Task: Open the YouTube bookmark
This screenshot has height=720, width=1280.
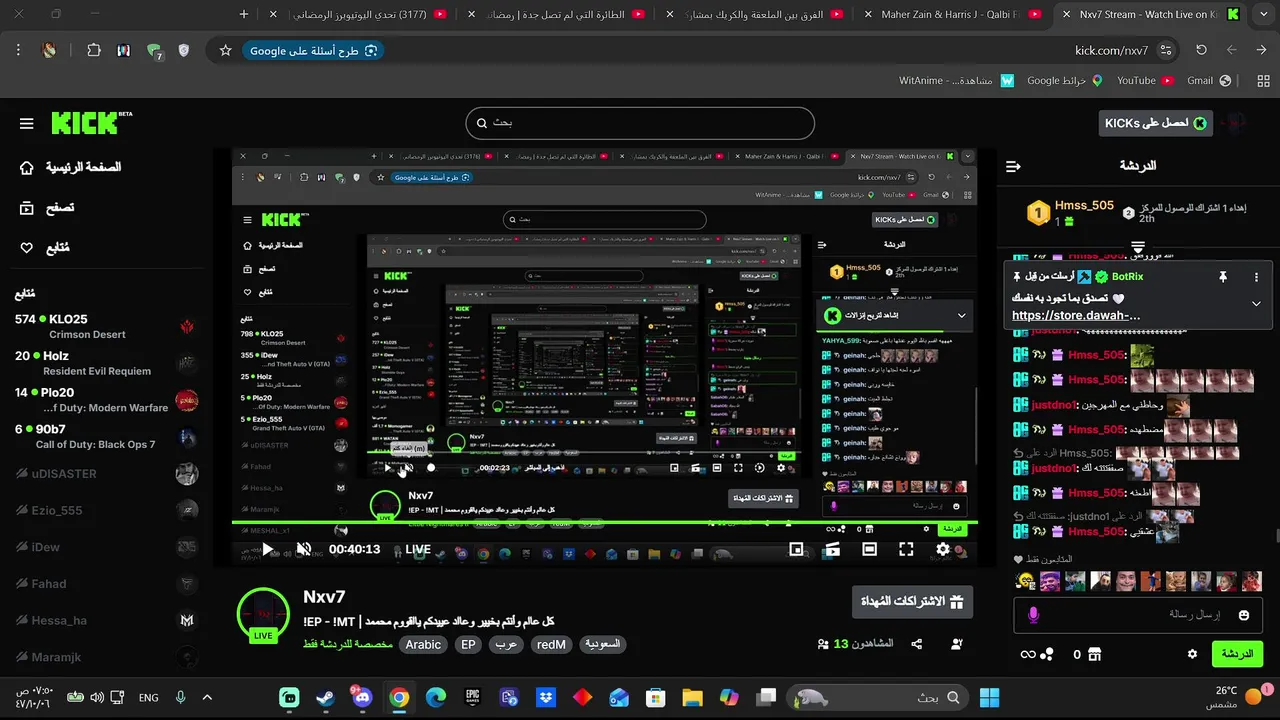Action: (x=1144, y=80)
